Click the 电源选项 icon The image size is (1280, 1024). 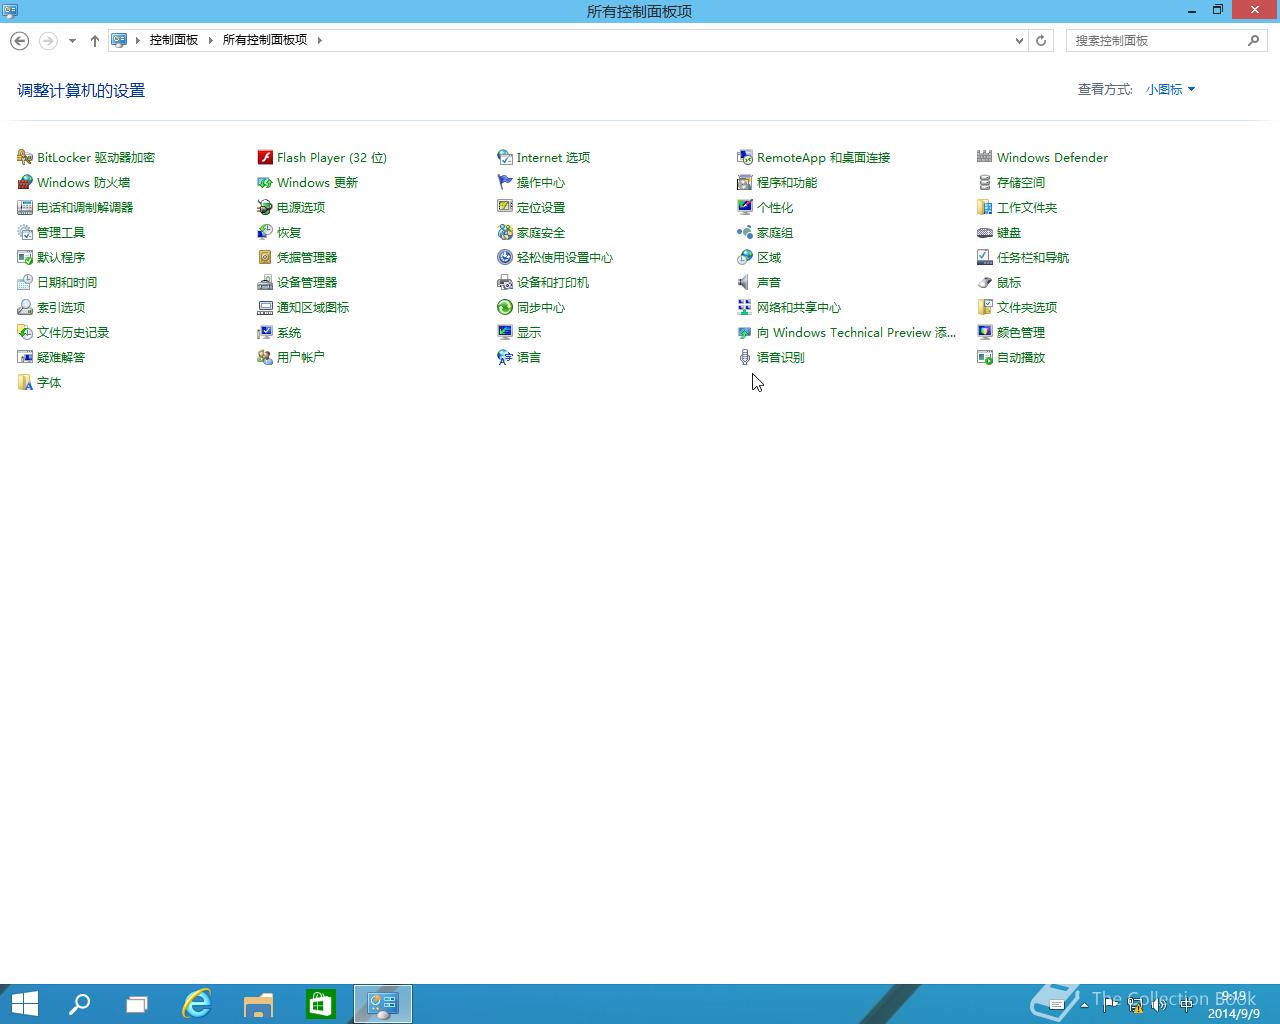pyautogui.click(x=265, y=207)
